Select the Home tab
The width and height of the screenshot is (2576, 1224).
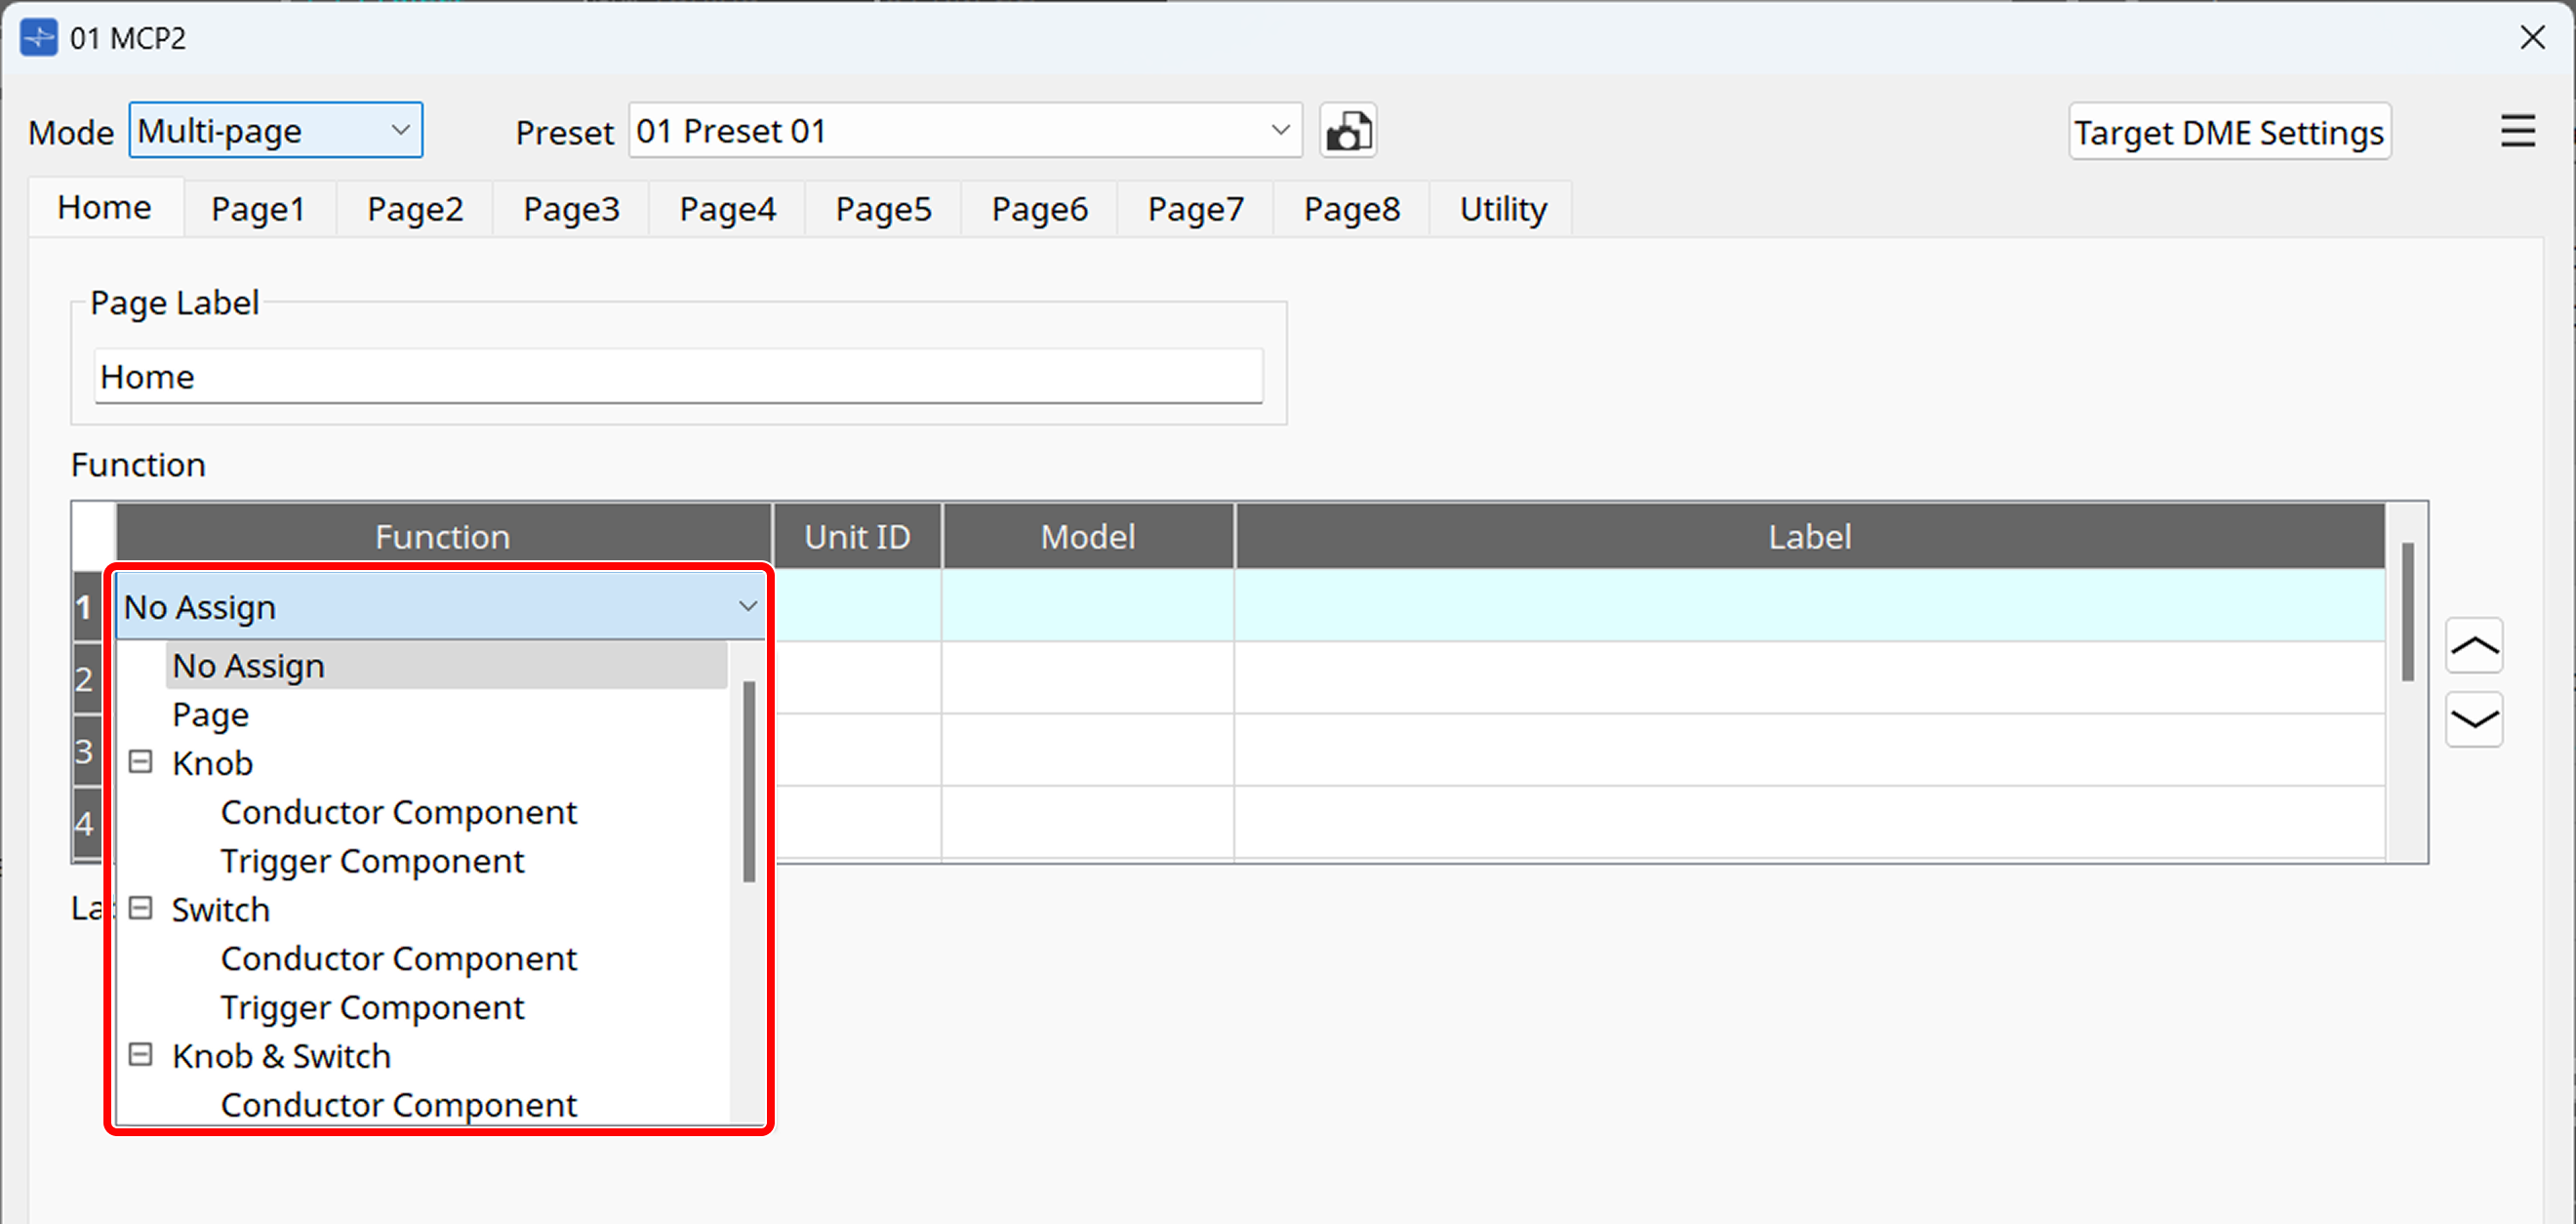[x=104, y=207]
